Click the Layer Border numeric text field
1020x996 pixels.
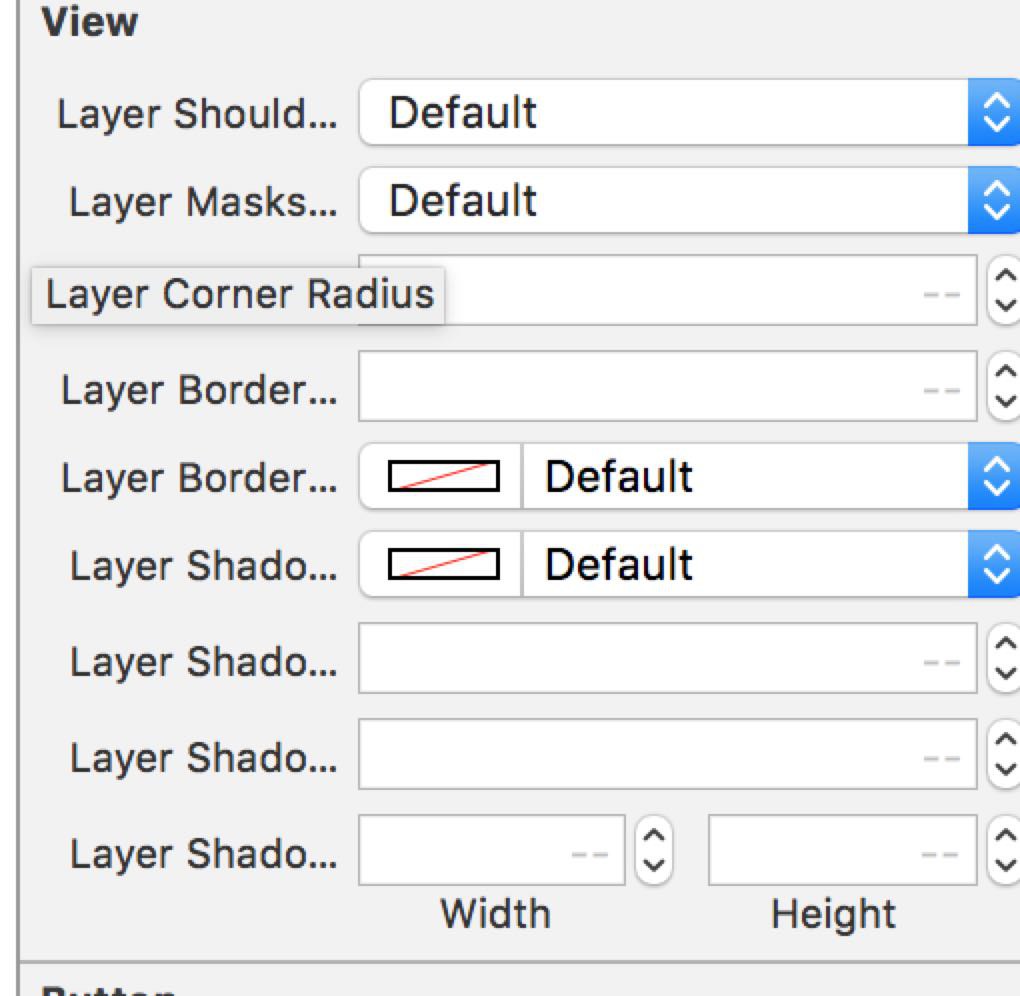coord(667,386)
